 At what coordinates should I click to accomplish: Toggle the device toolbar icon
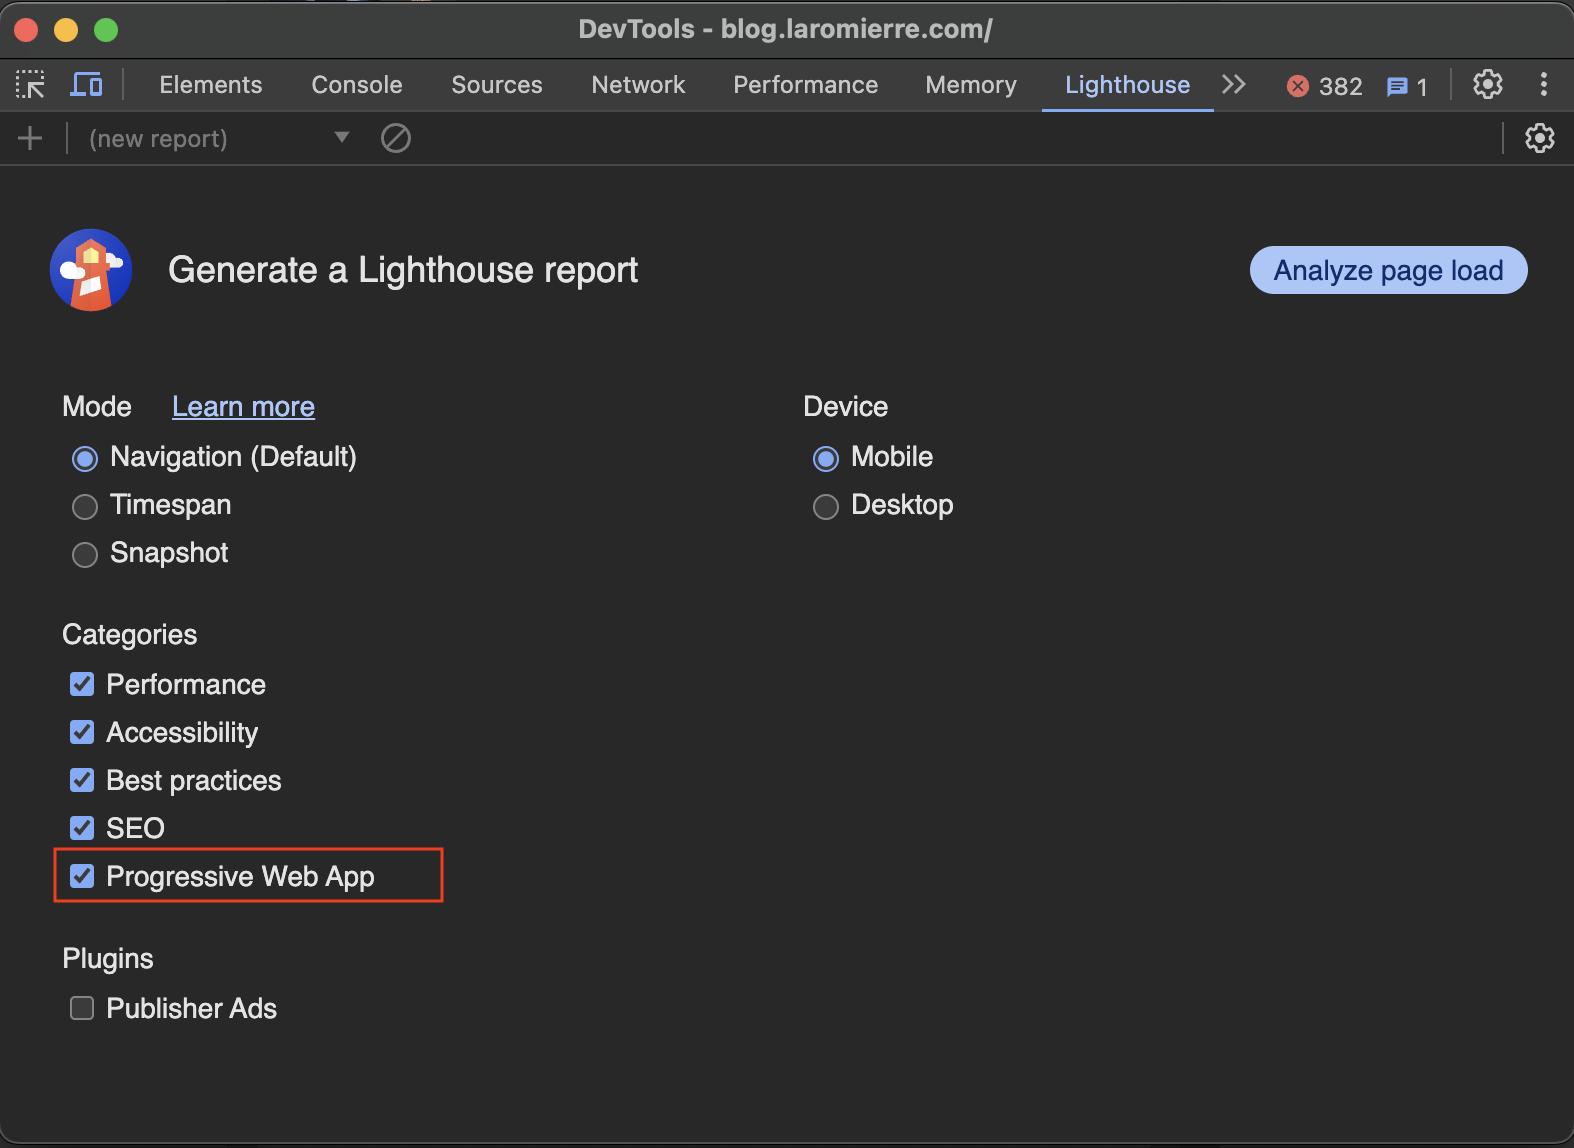[86, 85]
